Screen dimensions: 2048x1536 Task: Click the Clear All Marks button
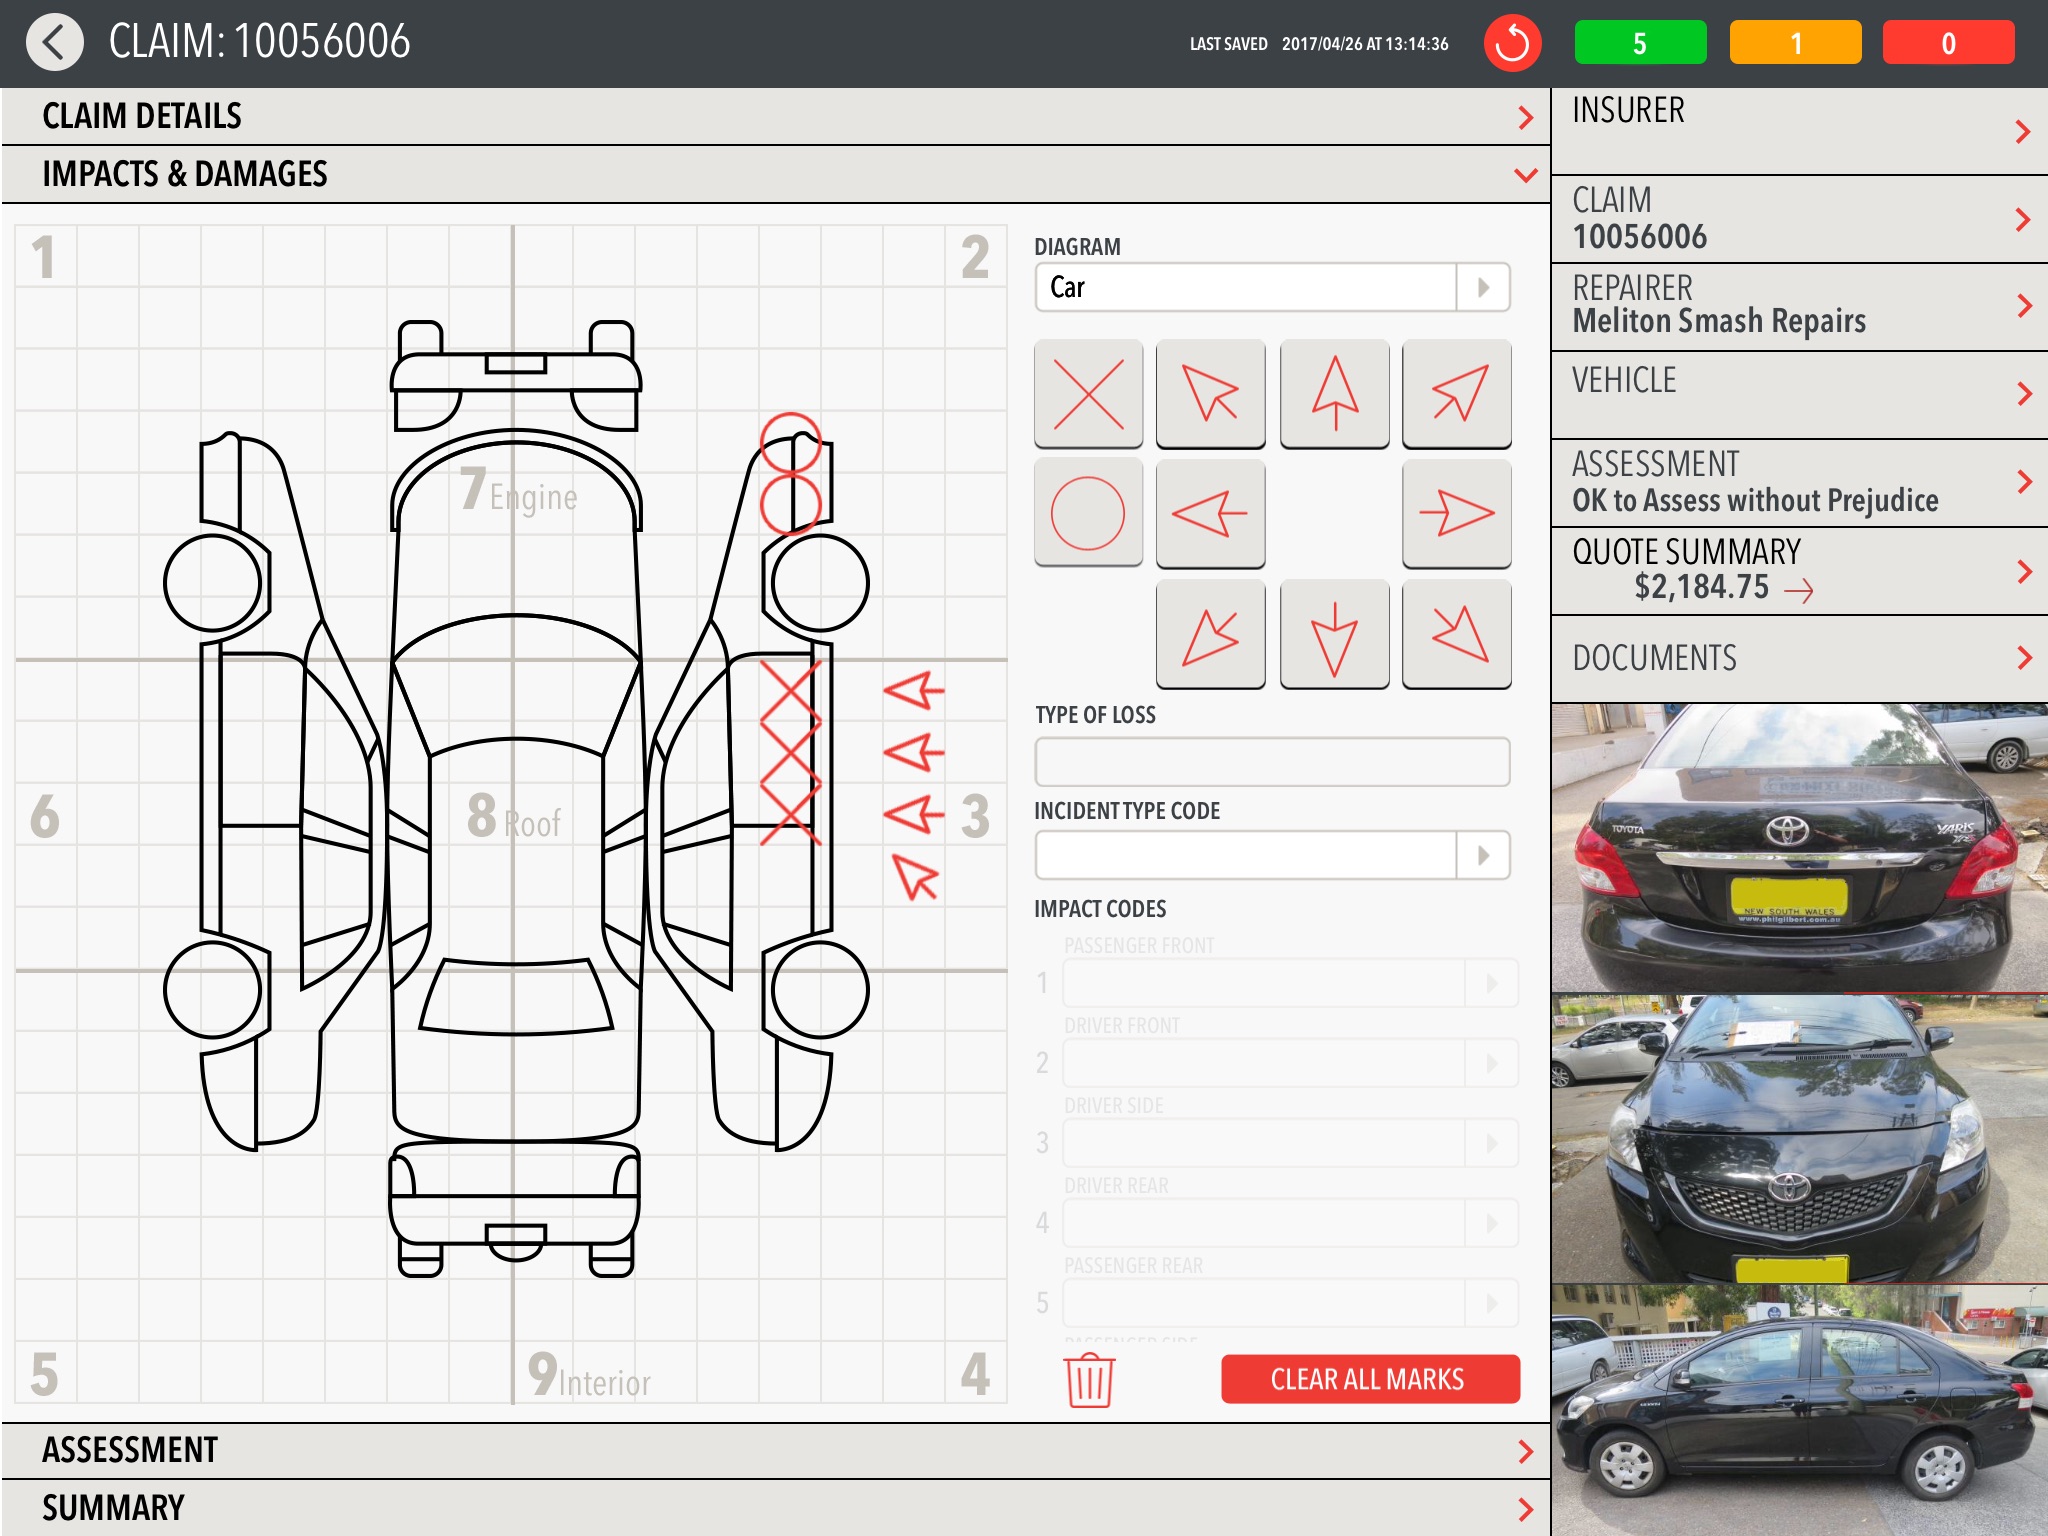tap(1370, 1380)
